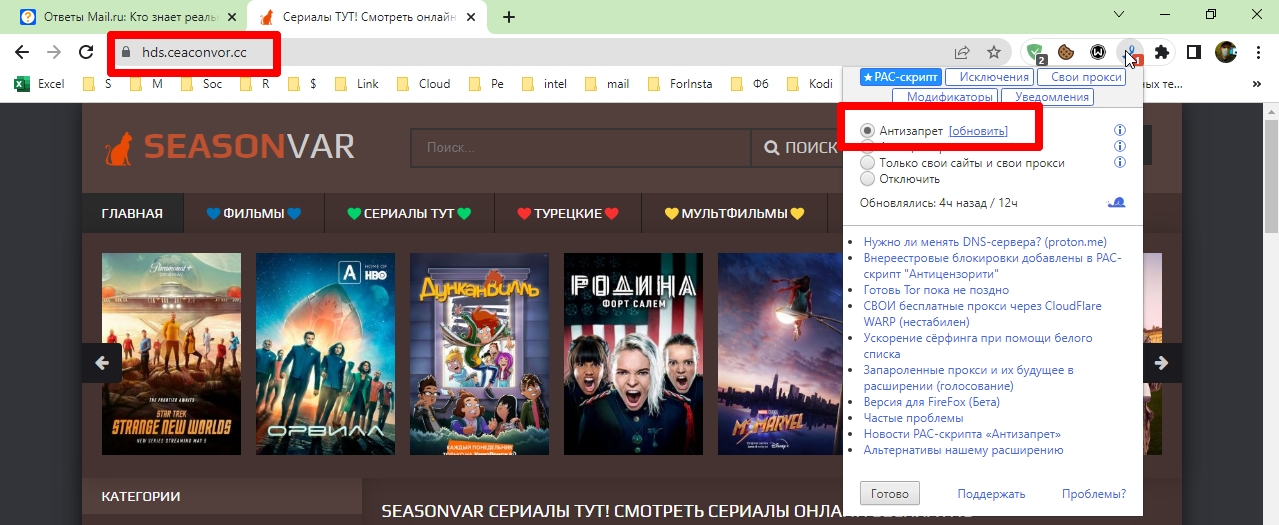Open the Chrome profile avatar
1279x525 pixels.
click(x=1226, y=52)
